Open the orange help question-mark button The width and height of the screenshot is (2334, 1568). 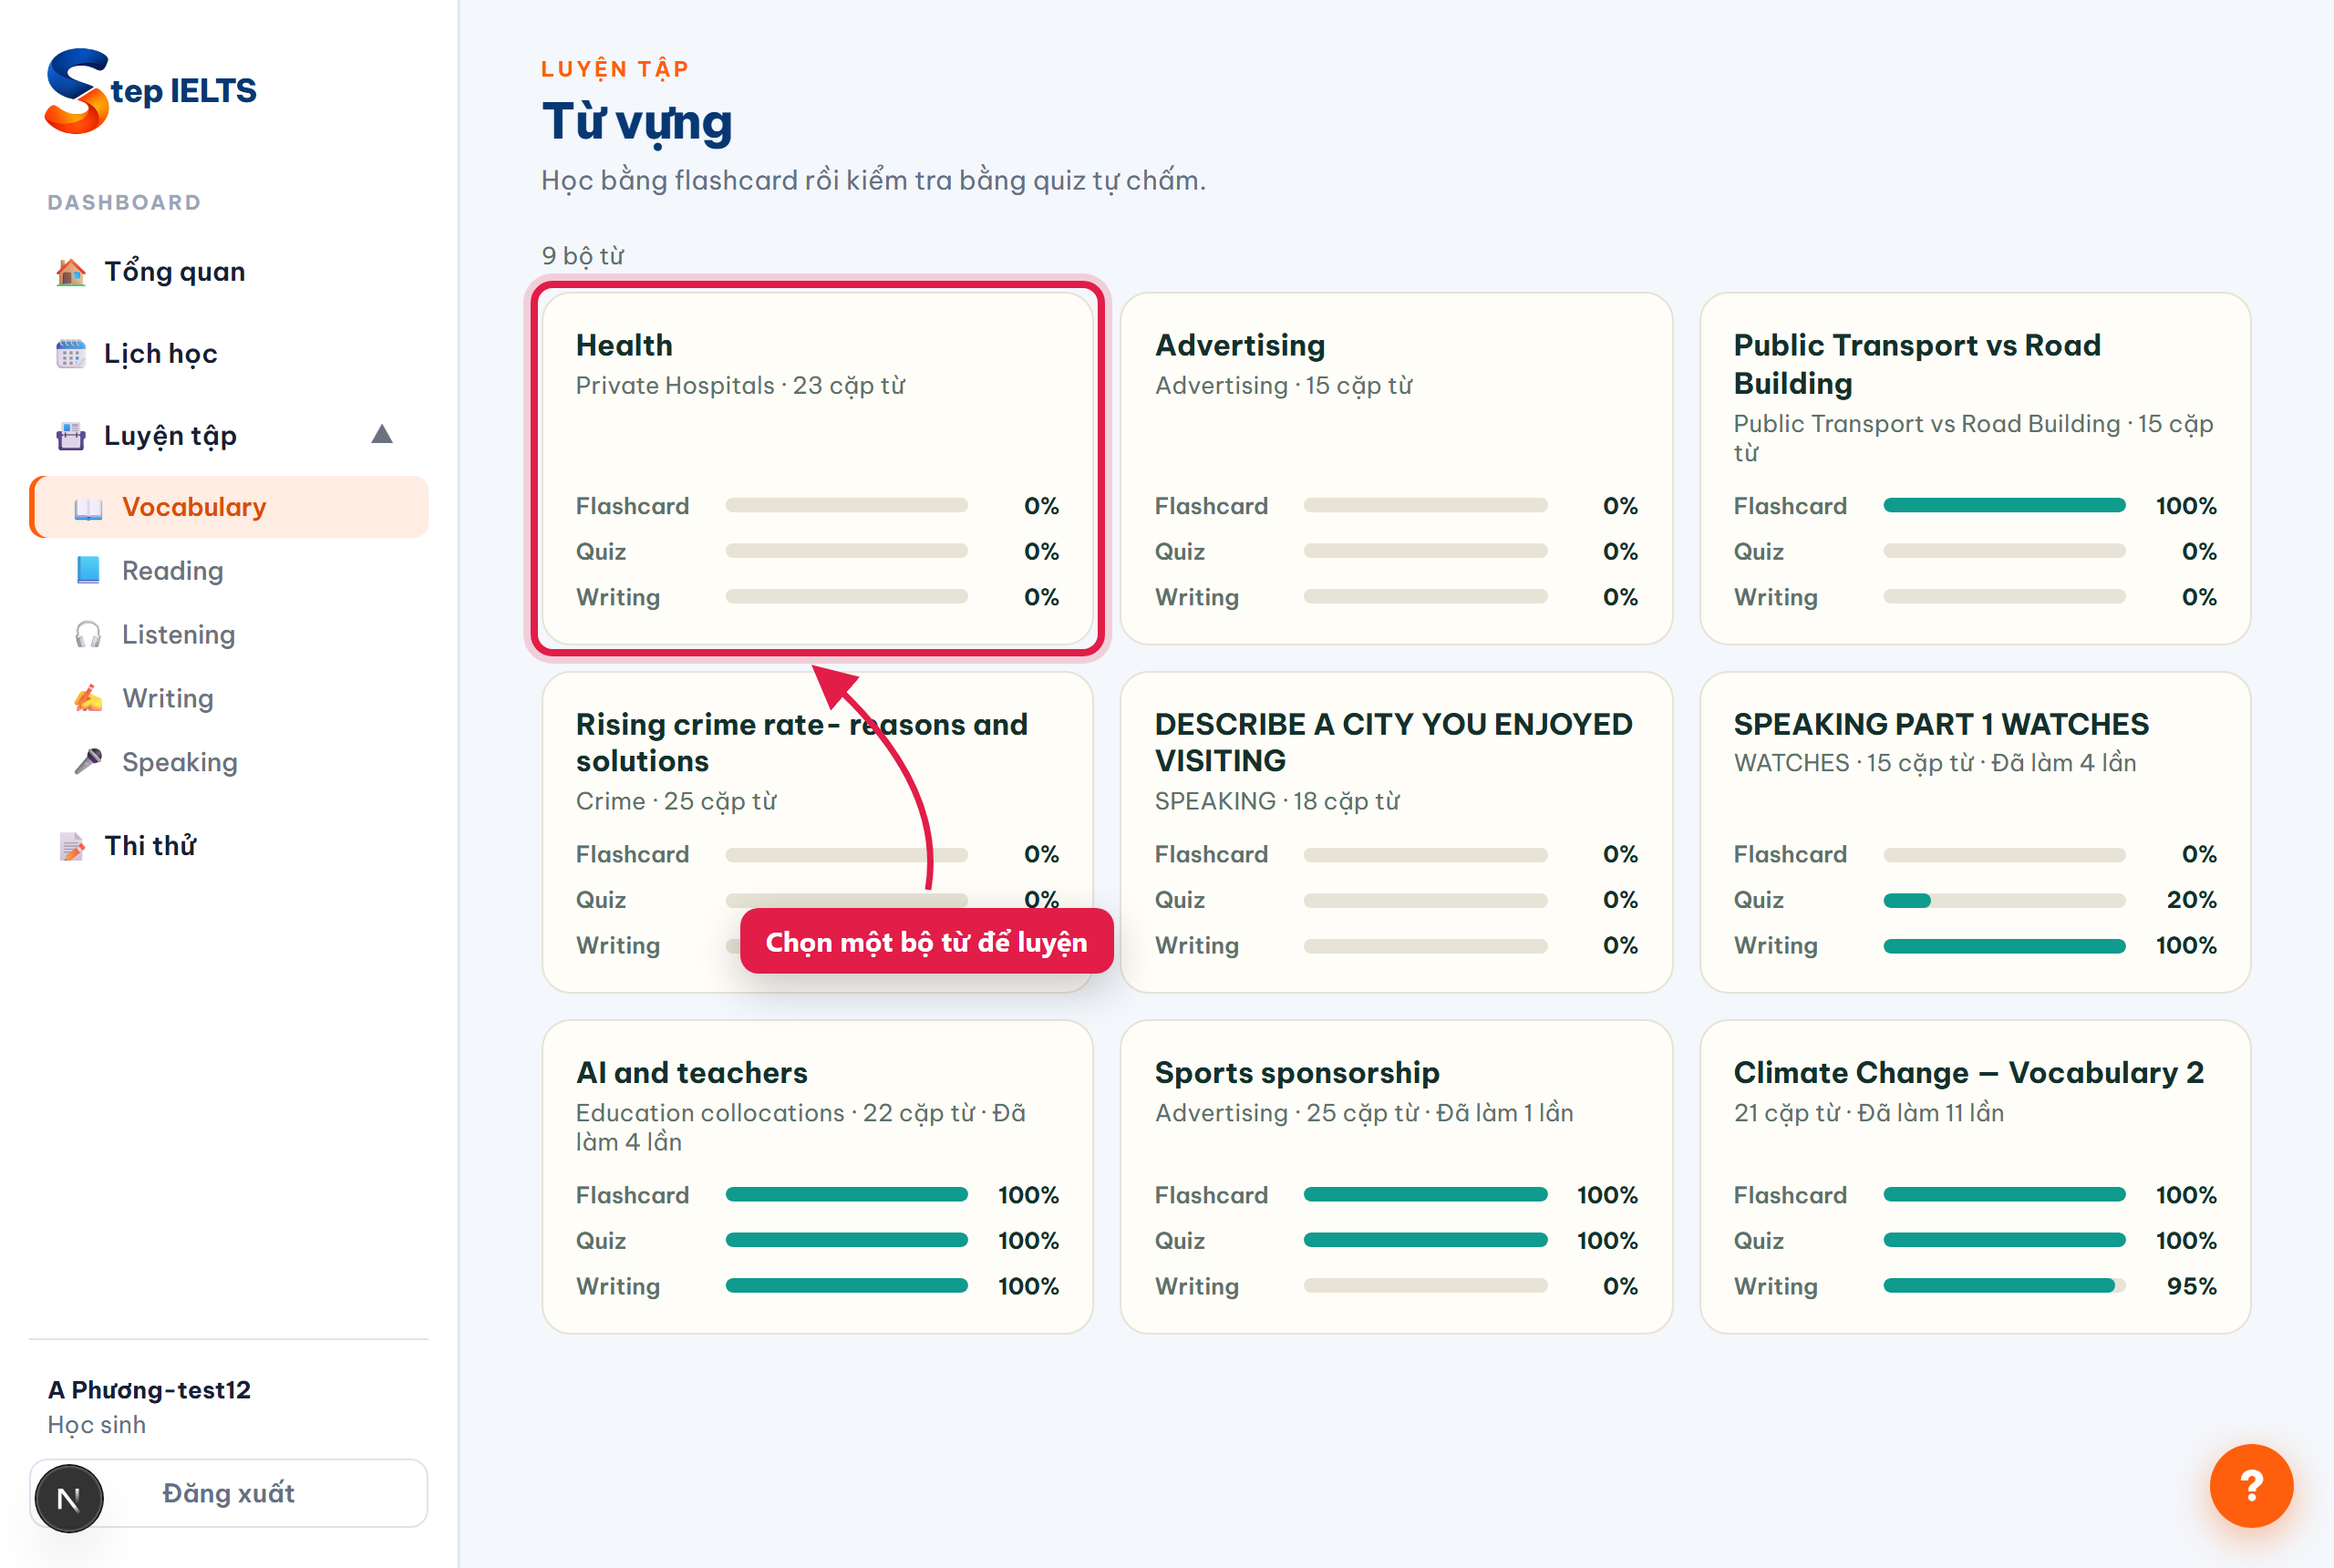[x=2250, y=1485]
